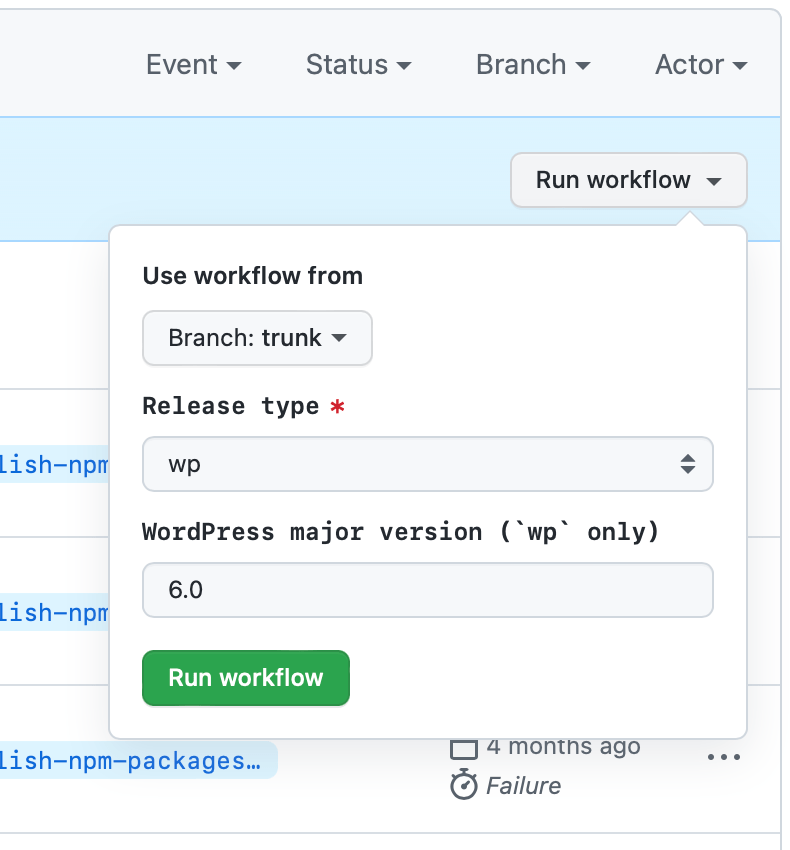Open the Release type selection list
The width and height of the screenshot is (790, 850).
point(428,464)
